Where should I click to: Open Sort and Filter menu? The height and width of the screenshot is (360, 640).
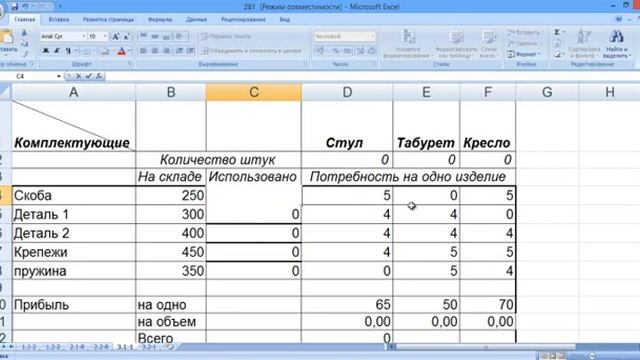584,44
